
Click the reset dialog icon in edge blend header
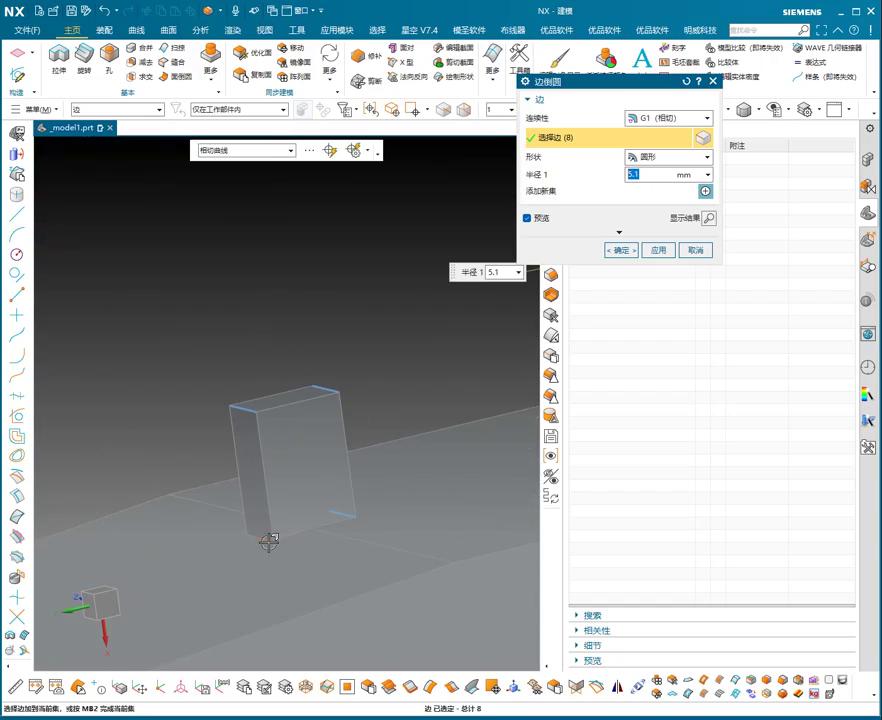pos(684,82)
